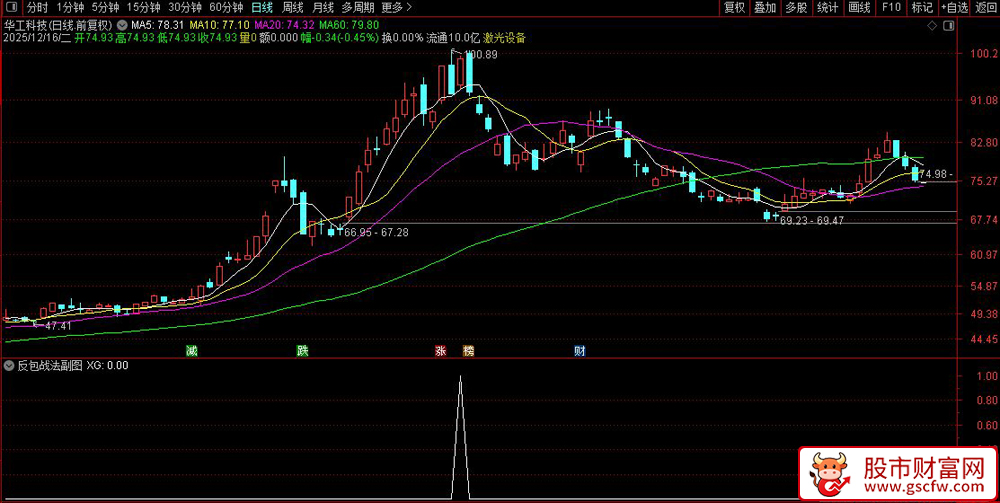Click the green 减 event marker
The width and height of the screenshot is (1000, 503).
pos(191,351)
